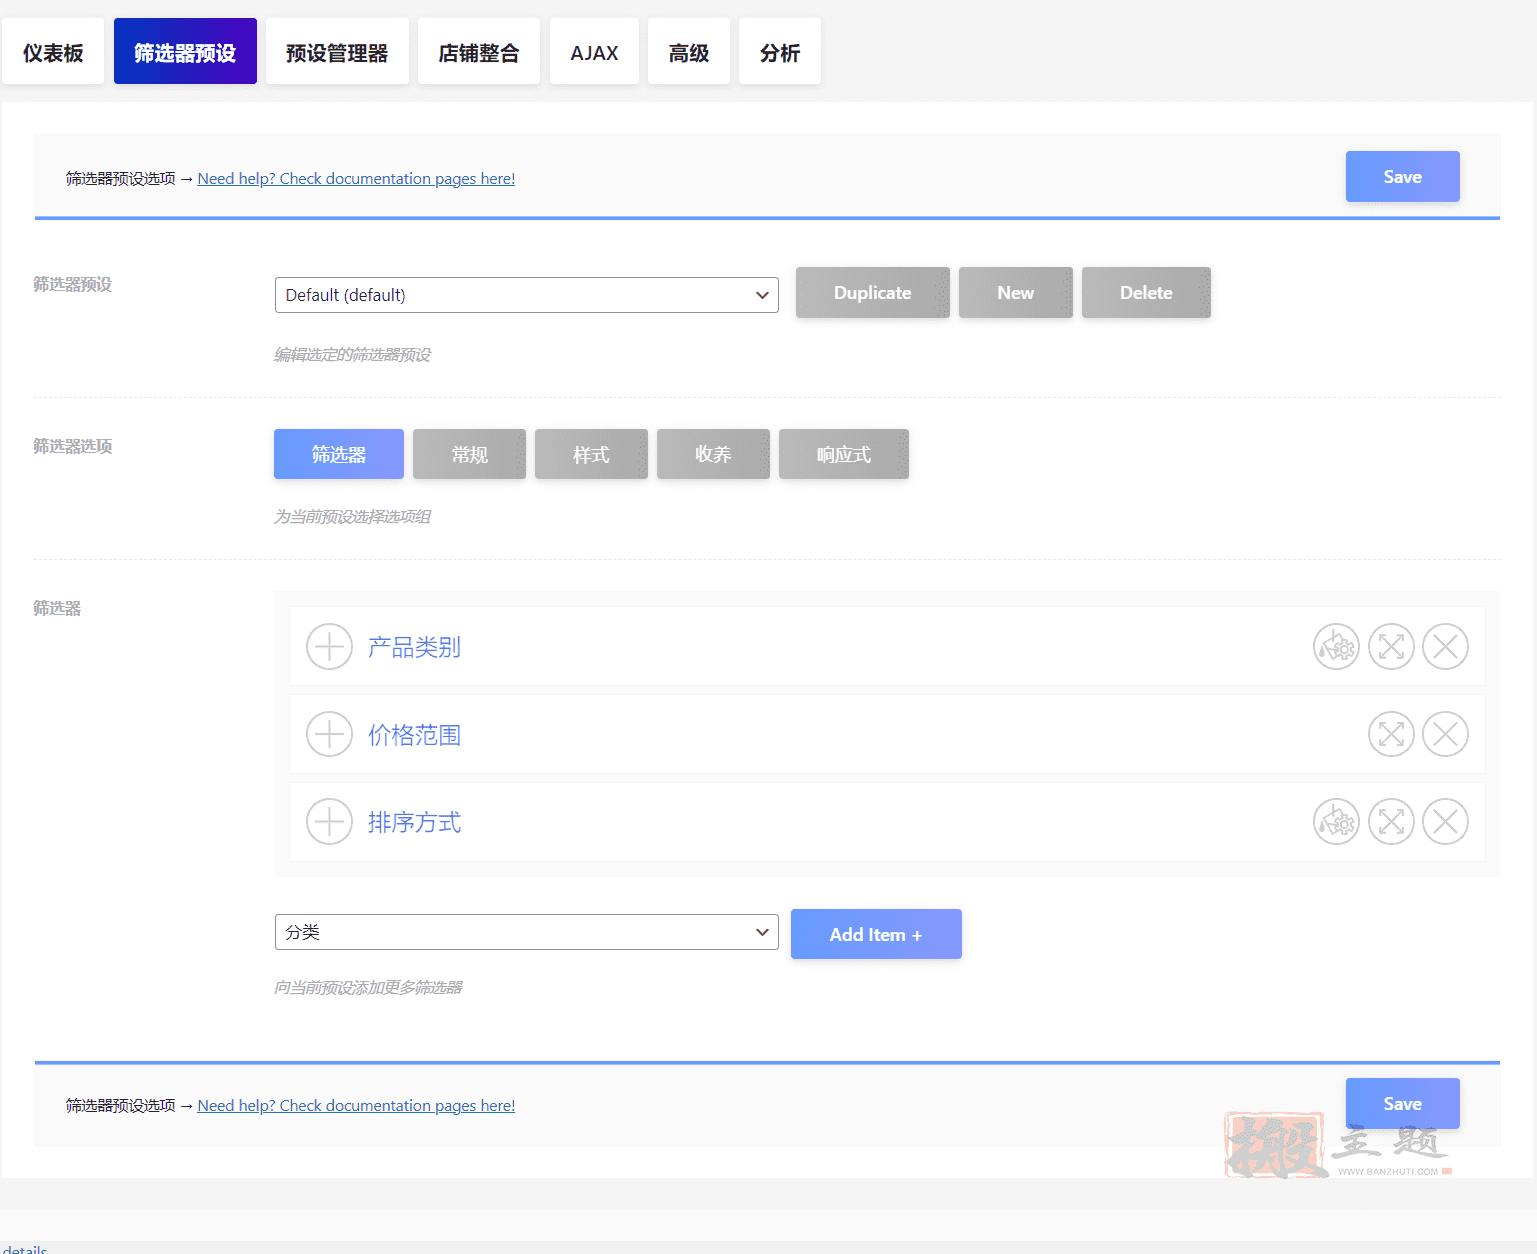Select the 响应式 options group

pos(844,454)
